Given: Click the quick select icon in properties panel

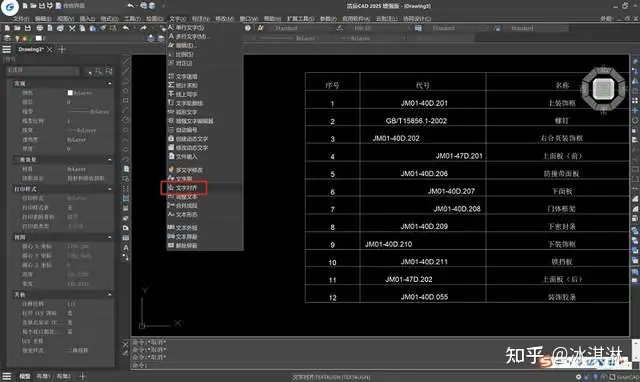Looking at the screenshot, I should 109,71.
